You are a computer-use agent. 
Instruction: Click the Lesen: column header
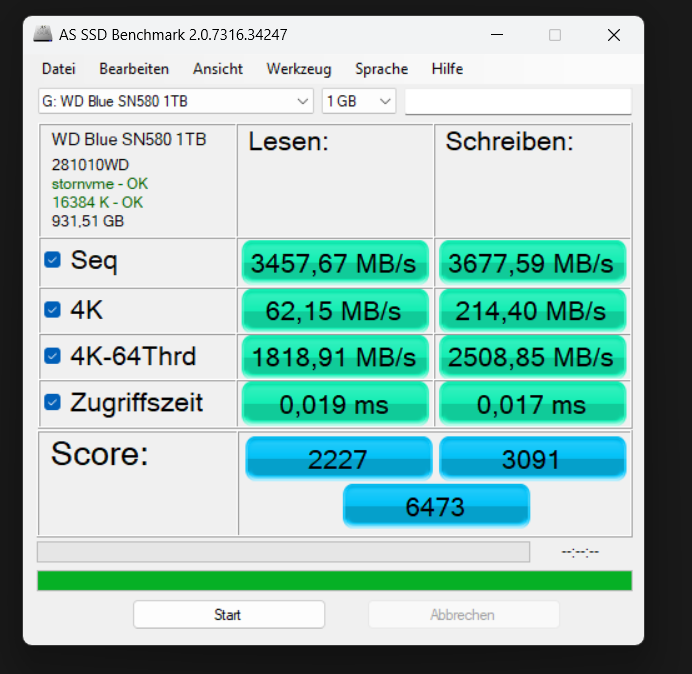(x=289, y=142)
